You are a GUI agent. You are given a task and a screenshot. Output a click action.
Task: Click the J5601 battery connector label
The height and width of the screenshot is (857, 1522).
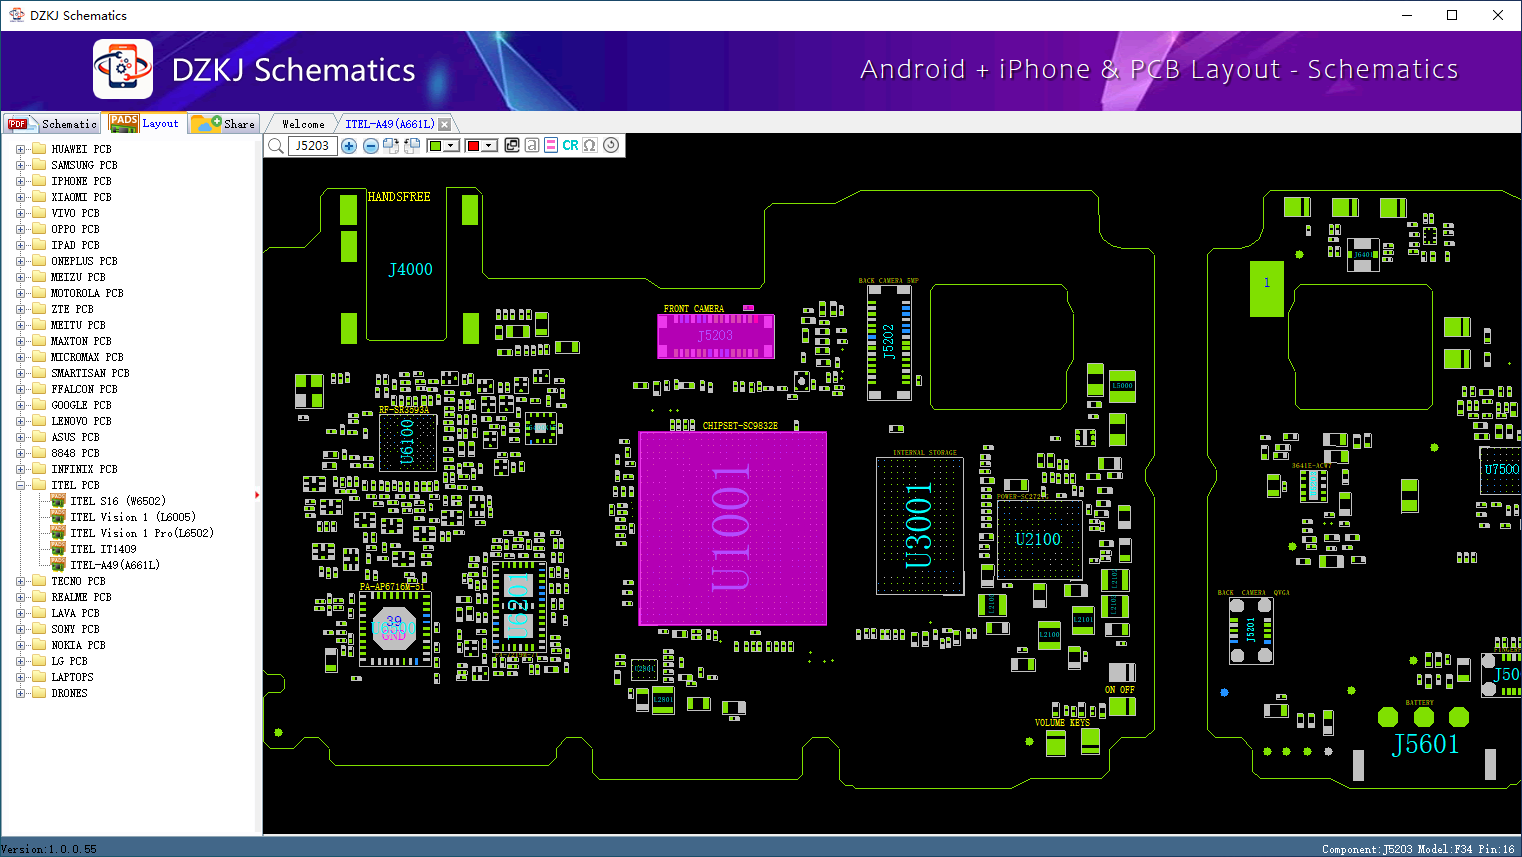coord(1426,744)
